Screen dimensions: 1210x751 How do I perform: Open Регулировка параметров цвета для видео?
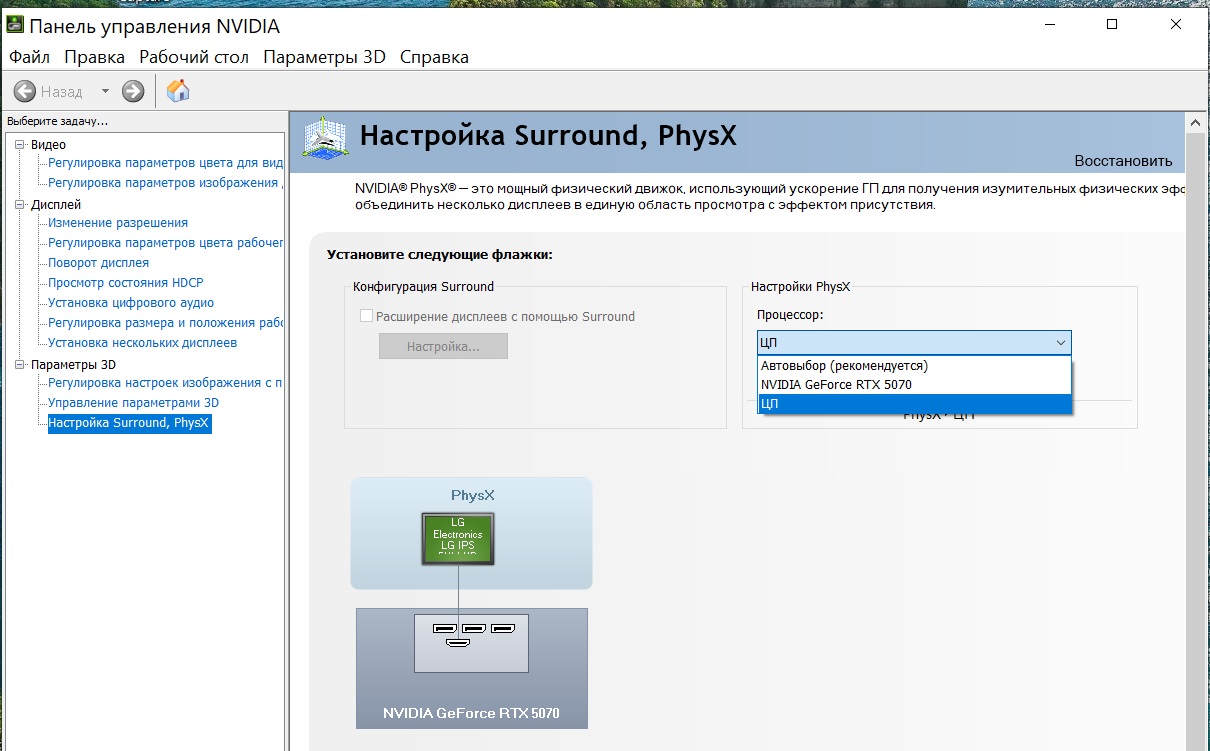point(166,163)
